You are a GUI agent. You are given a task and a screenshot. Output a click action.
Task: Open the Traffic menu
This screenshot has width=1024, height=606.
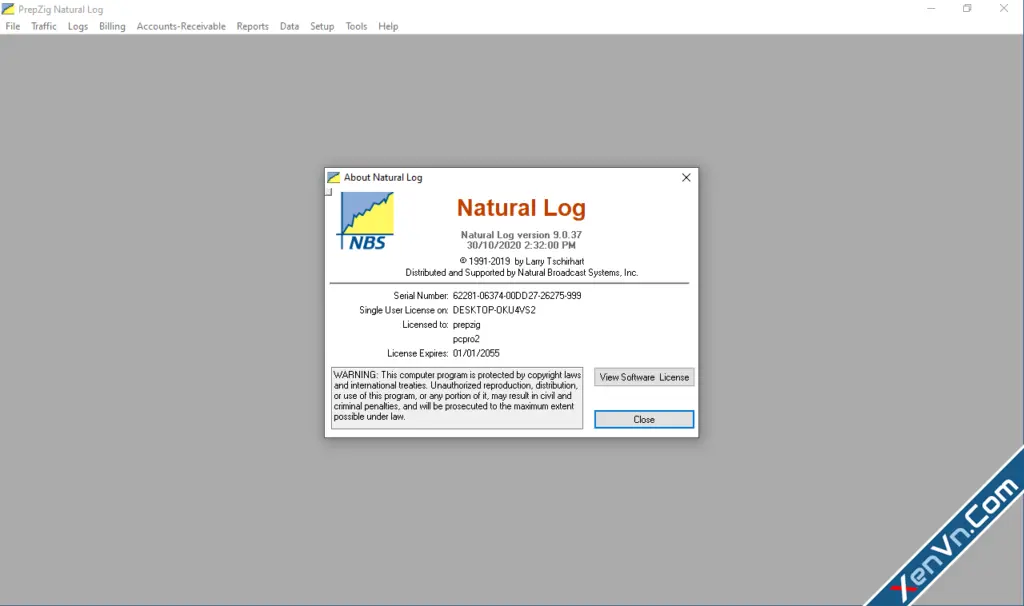44,26
